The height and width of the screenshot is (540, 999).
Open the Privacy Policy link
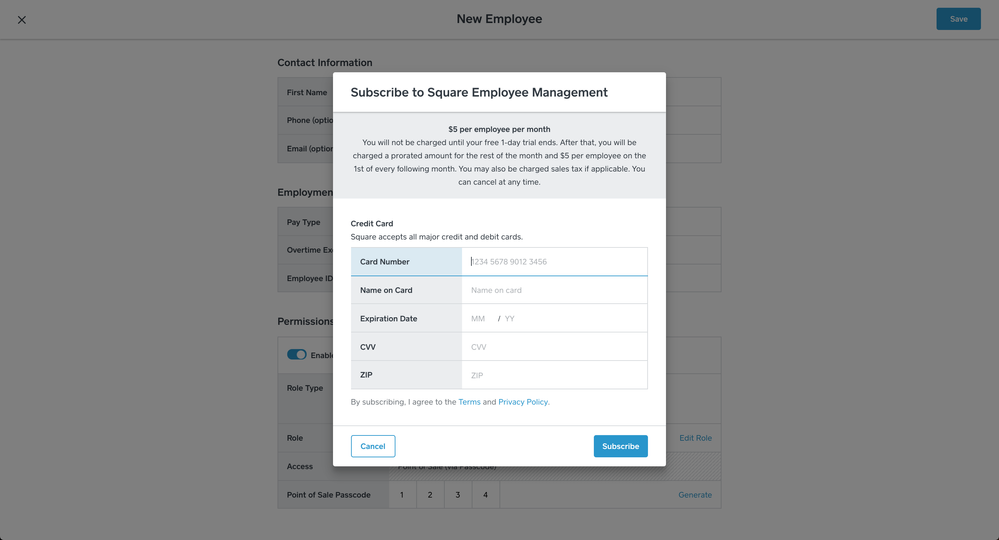coord(523,402)
